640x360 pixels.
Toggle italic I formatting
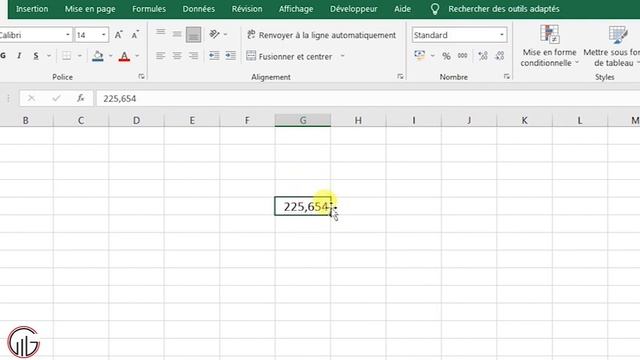click(x=19, y=56)
